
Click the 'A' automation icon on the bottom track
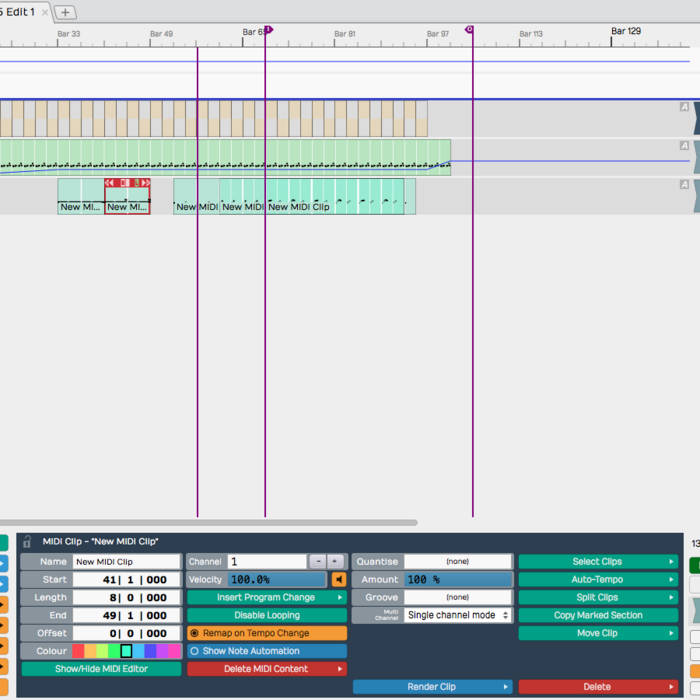tap(684, 185)
